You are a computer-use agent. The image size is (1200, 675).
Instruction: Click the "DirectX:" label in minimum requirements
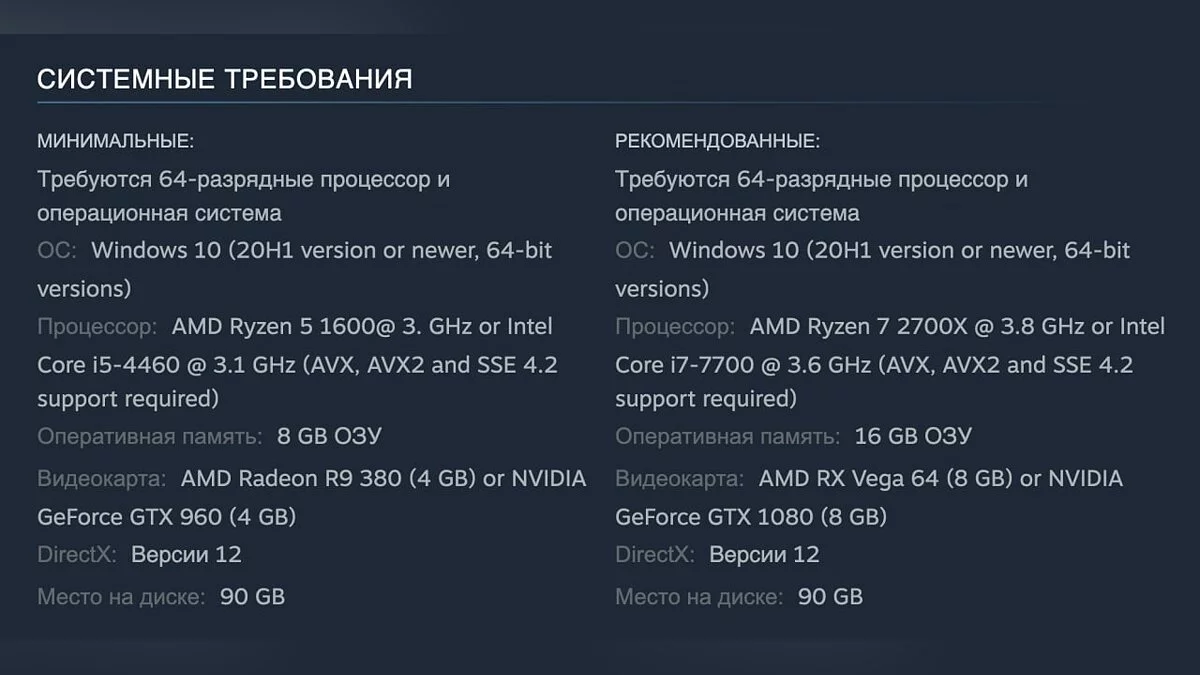77,554
